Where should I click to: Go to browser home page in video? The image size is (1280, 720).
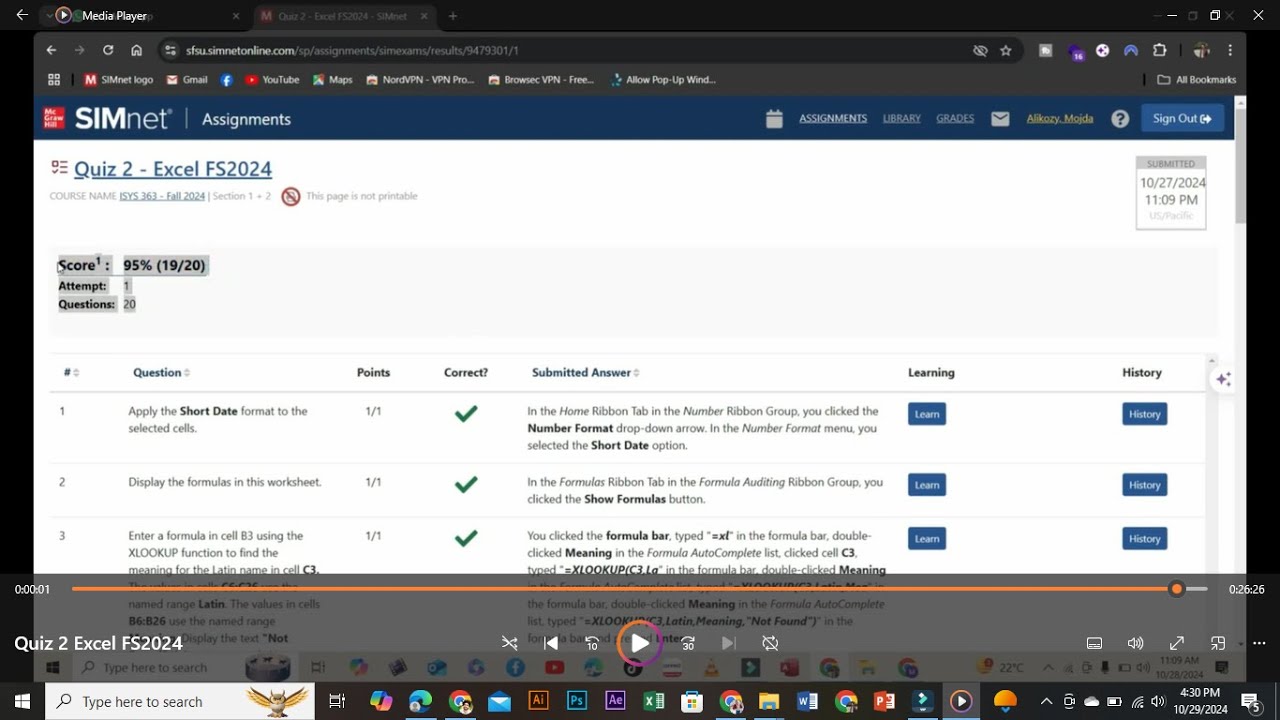pos(137,50)
